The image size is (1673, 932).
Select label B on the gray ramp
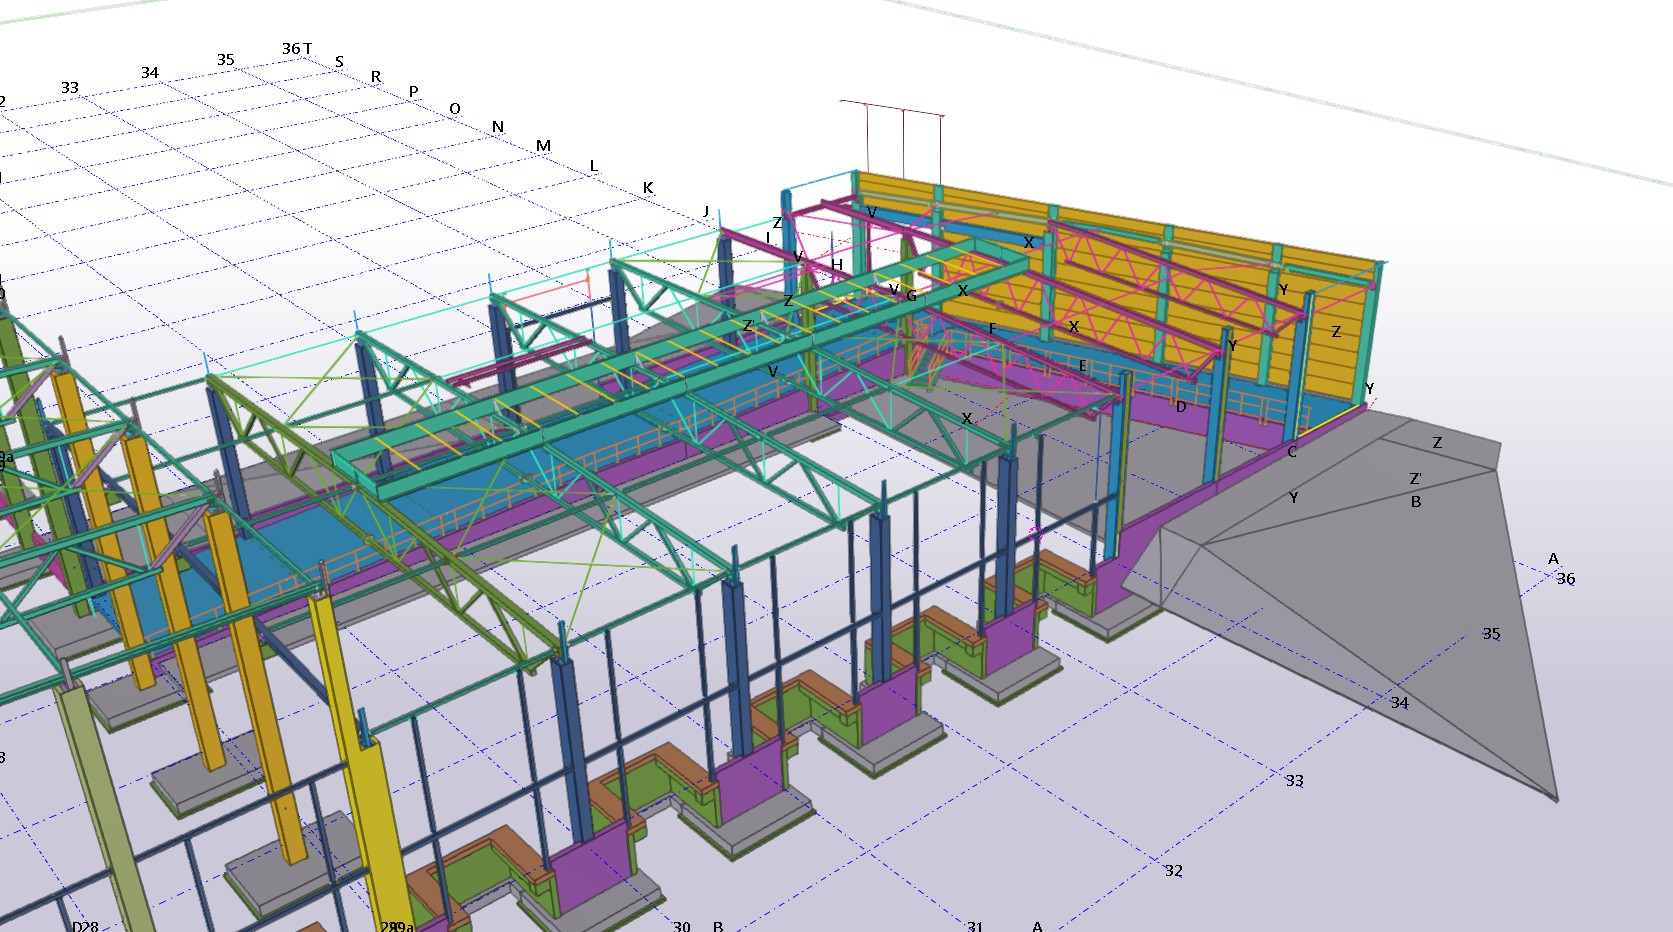[1416, 502]
